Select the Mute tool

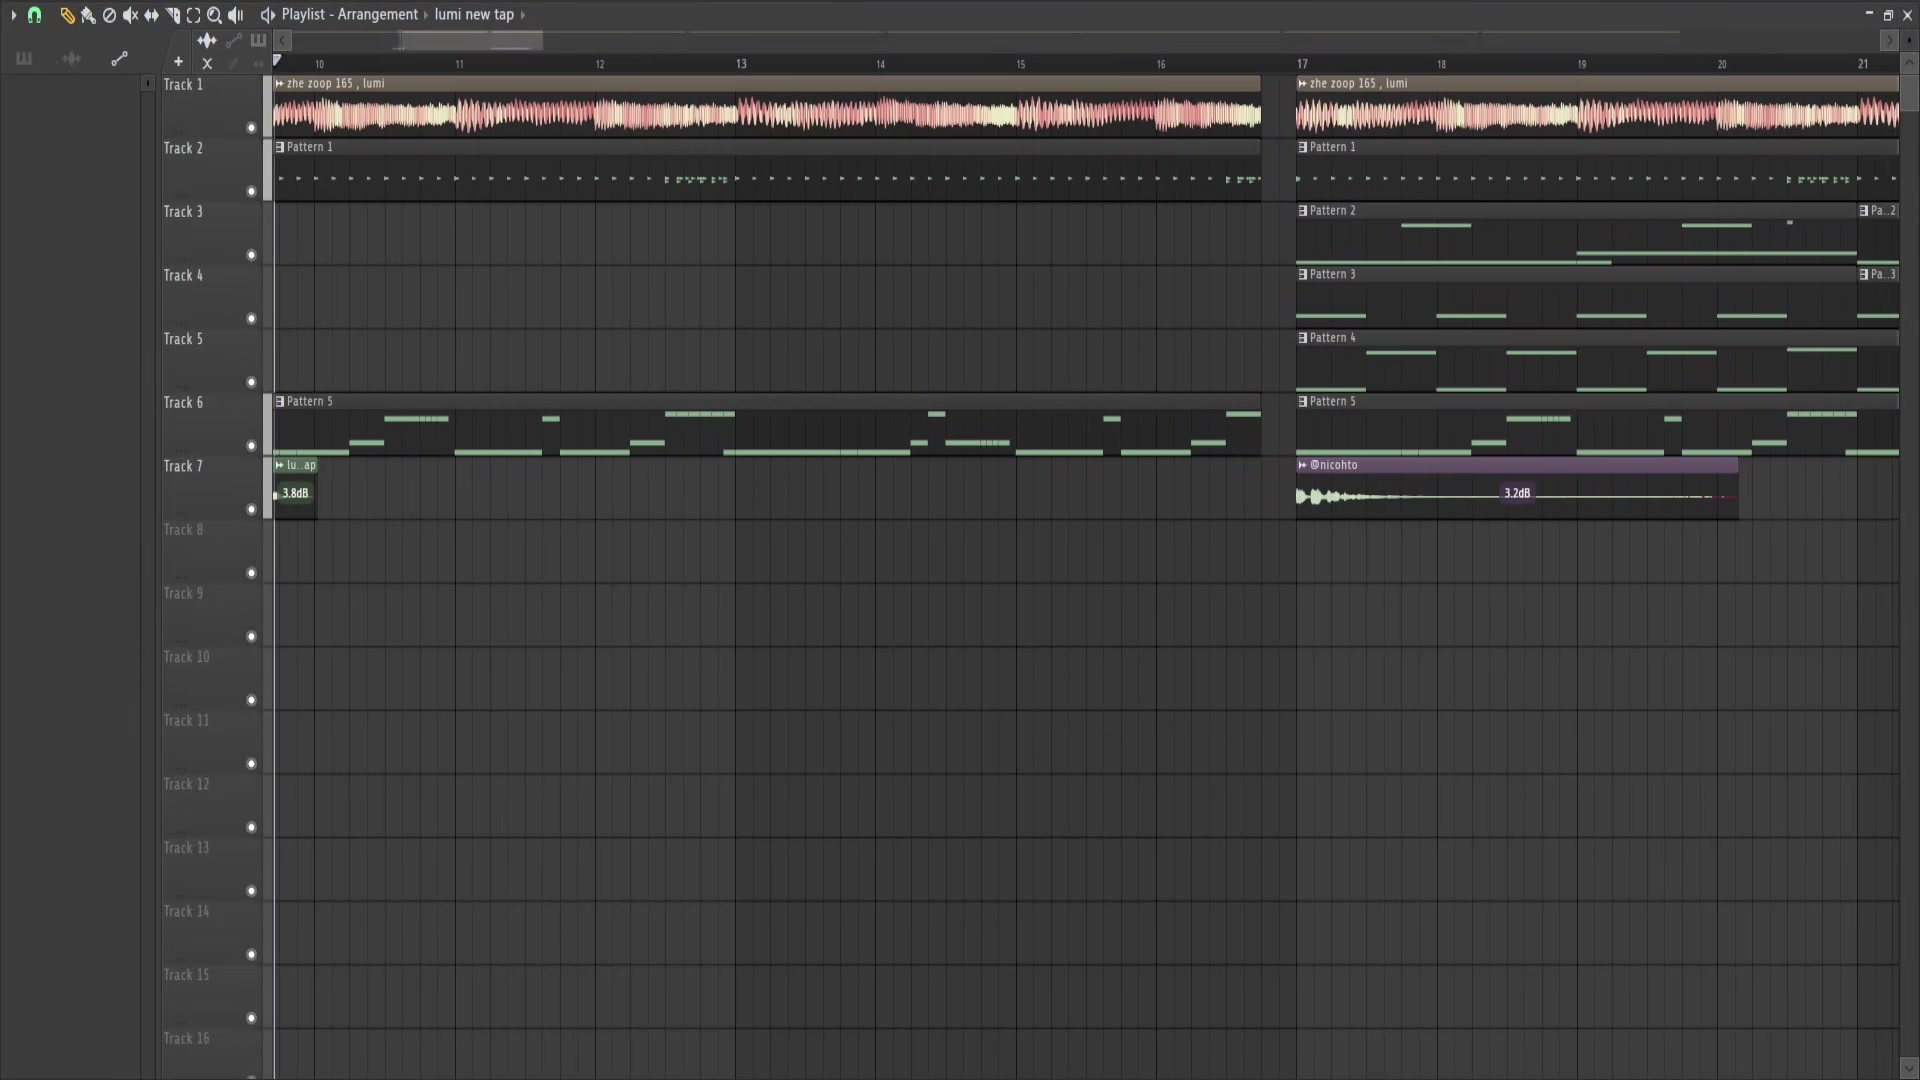pos(130,15)
